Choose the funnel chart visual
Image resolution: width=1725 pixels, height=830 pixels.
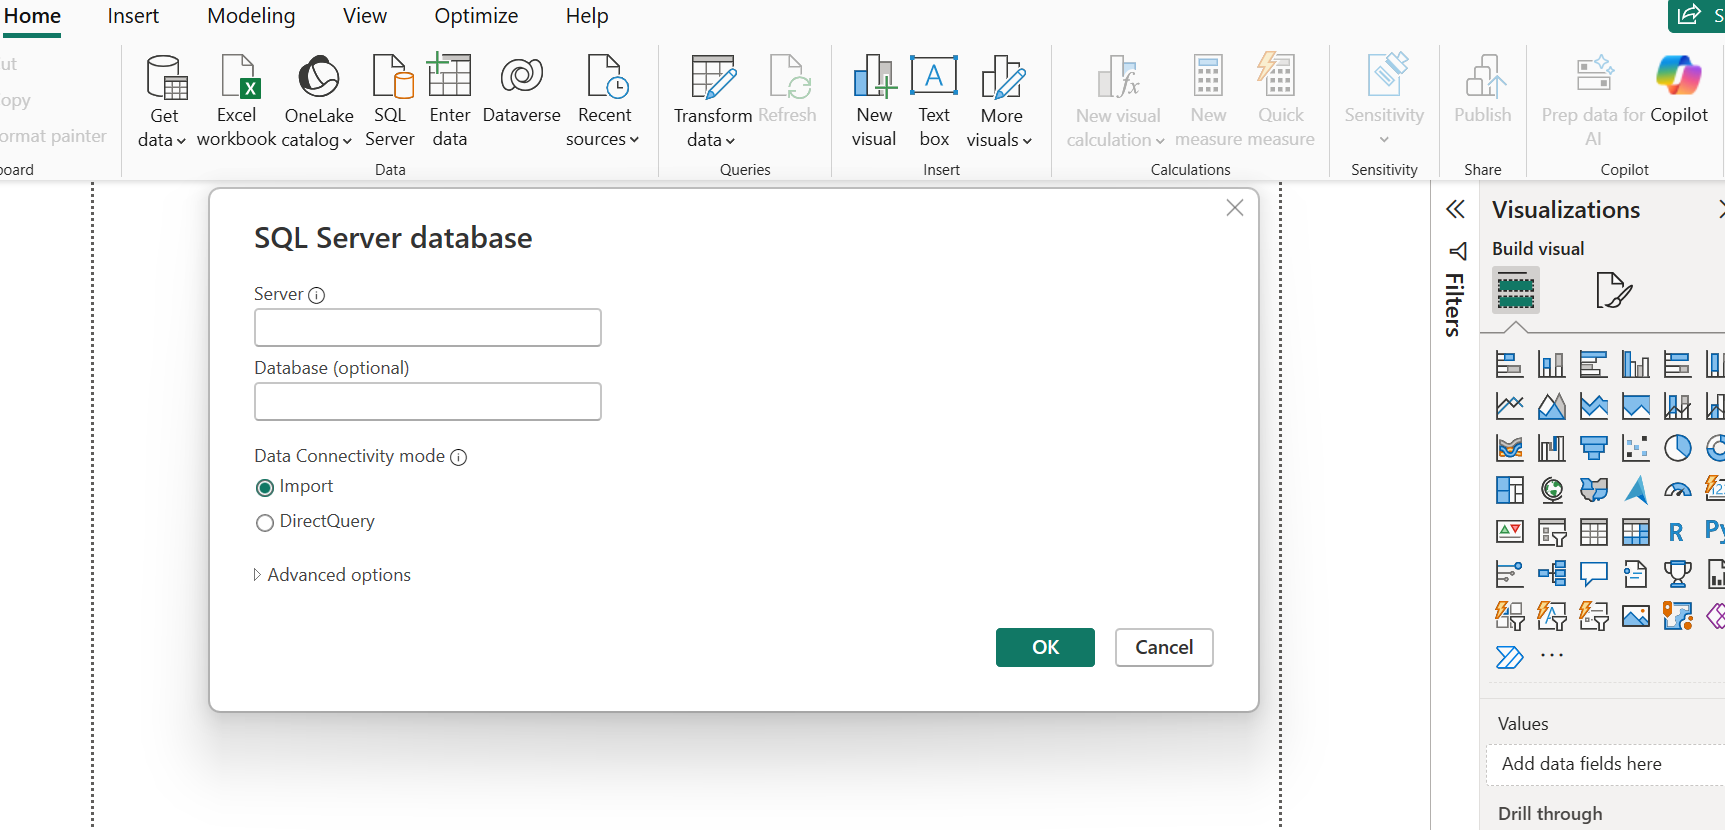(1593, 448)
